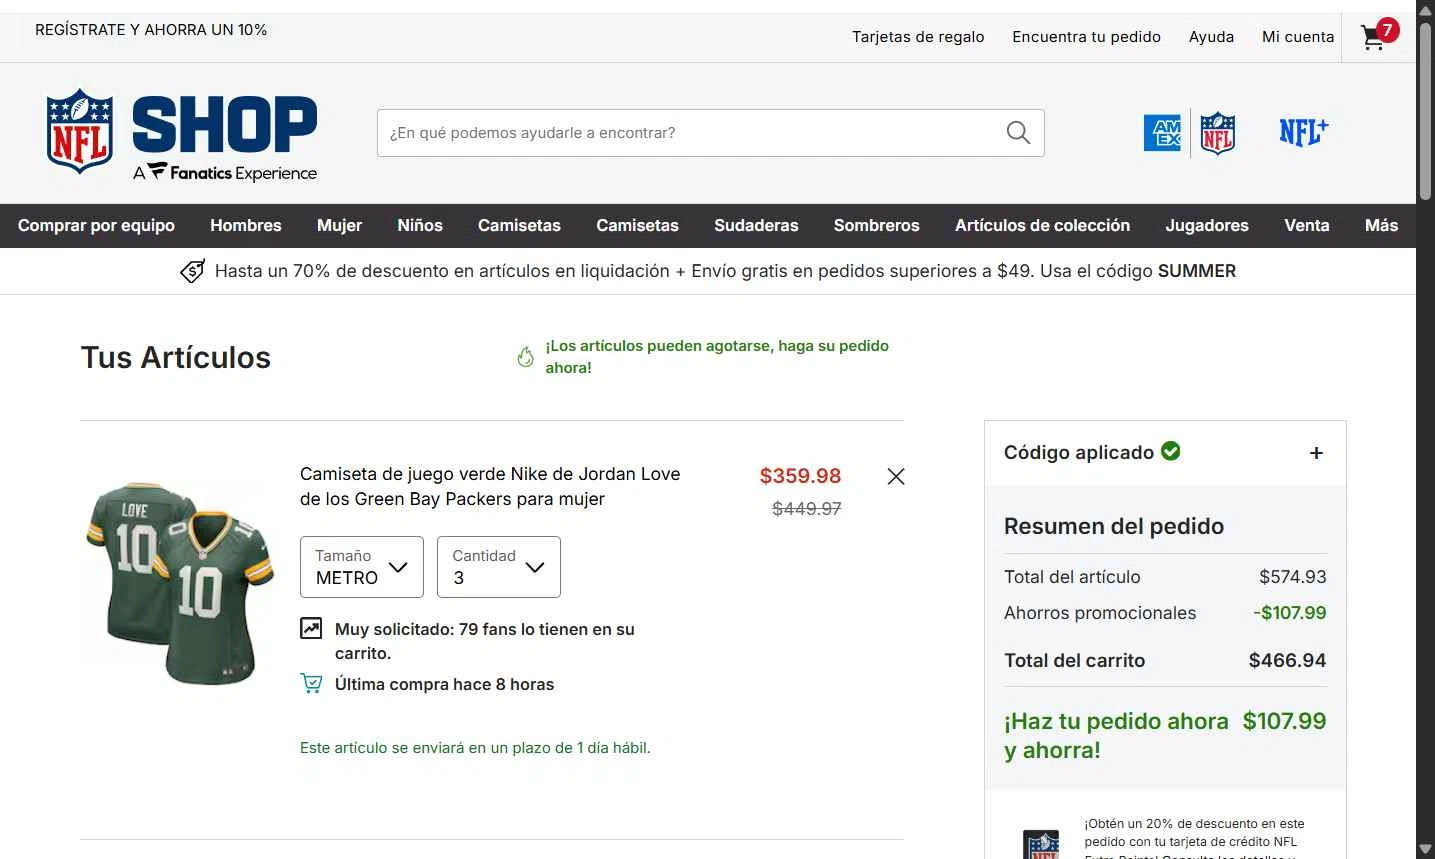Click the one-business-day shipping notice

[x=475, y=748]
